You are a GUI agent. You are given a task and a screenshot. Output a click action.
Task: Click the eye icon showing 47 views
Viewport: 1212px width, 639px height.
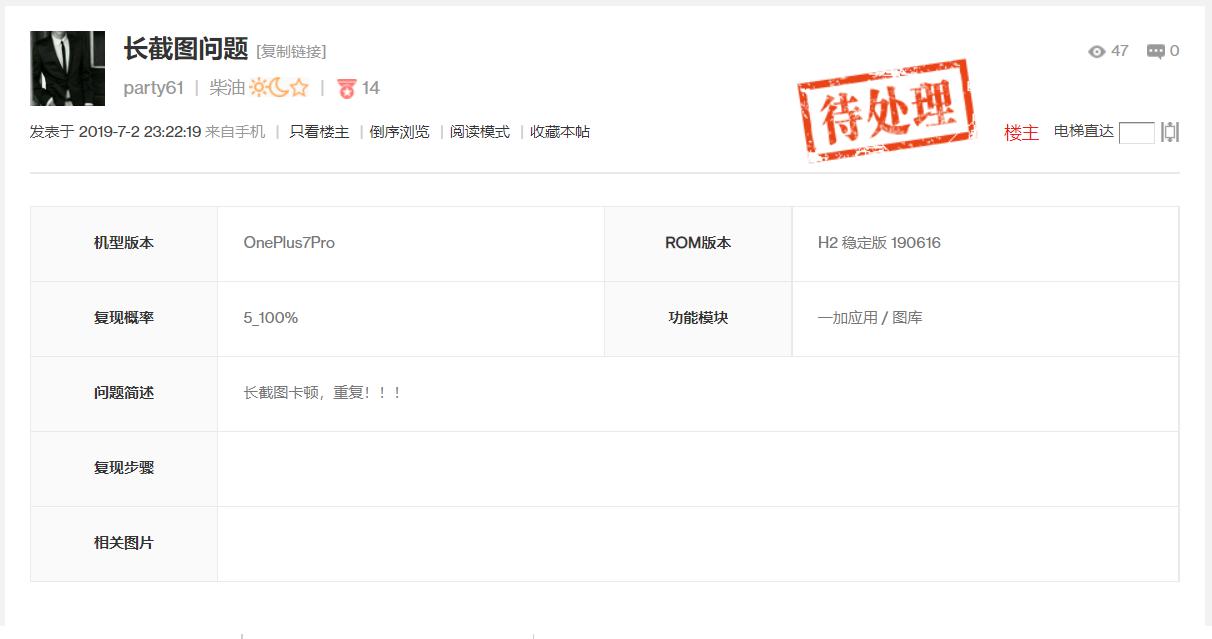[1095, 51]
